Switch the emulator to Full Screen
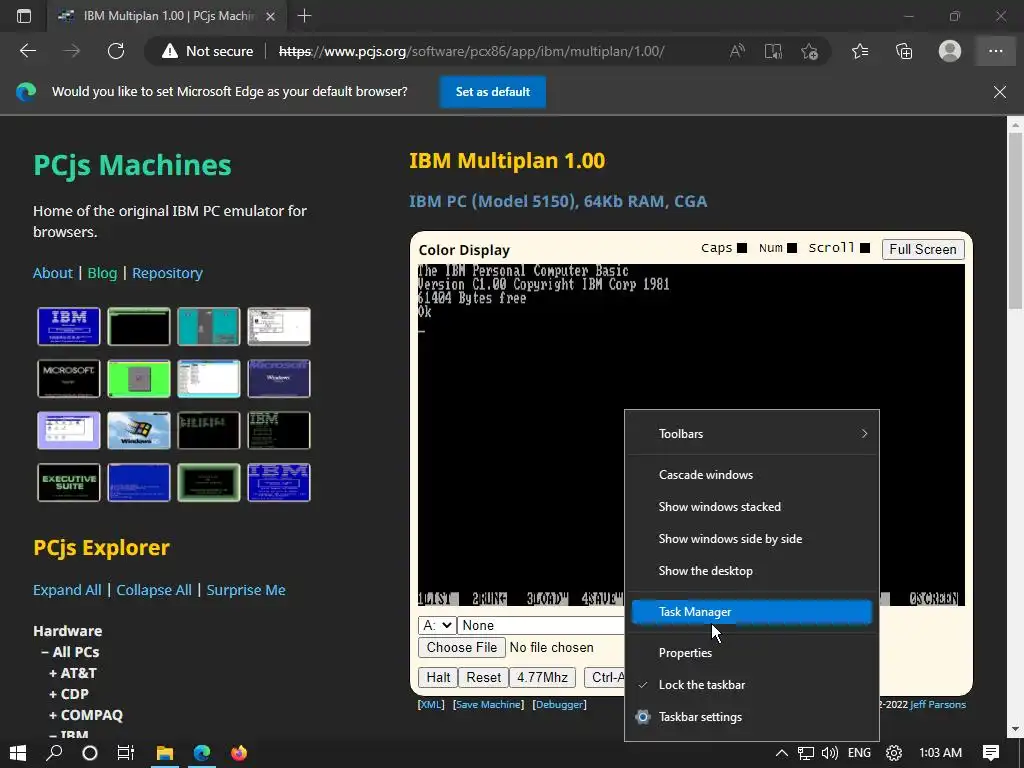This screenshot has height=768, width=1024. point(923,249)
